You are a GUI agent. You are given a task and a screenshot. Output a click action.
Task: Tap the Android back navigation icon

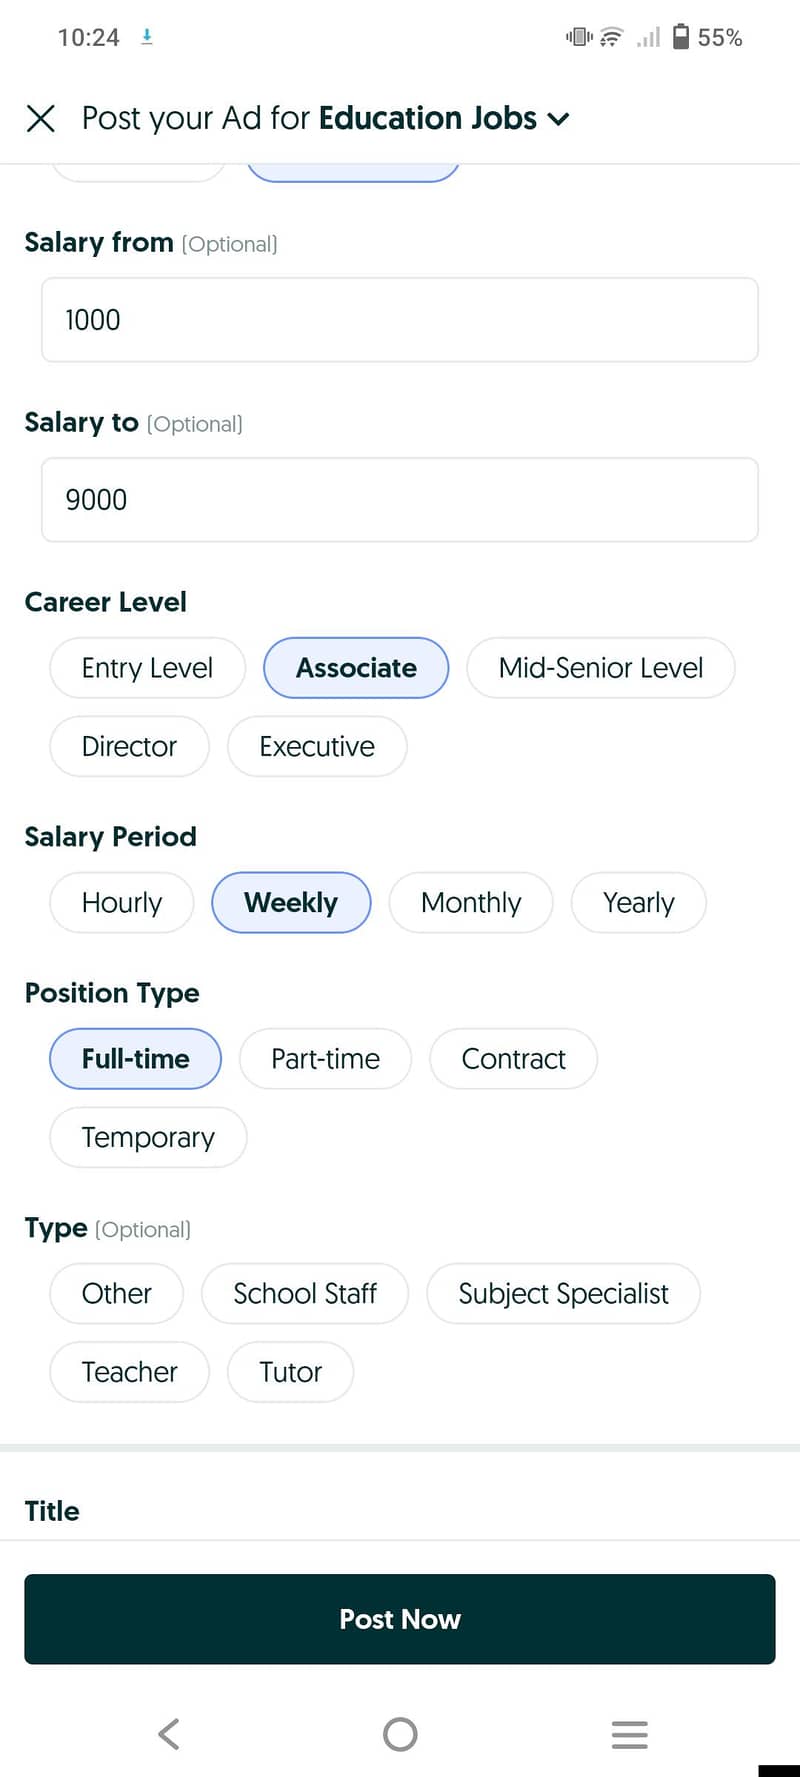[x=169, y=1733]
